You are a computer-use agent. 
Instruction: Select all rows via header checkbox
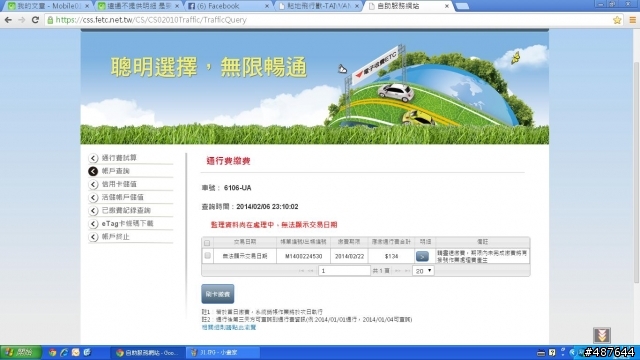tap(207, 243)
